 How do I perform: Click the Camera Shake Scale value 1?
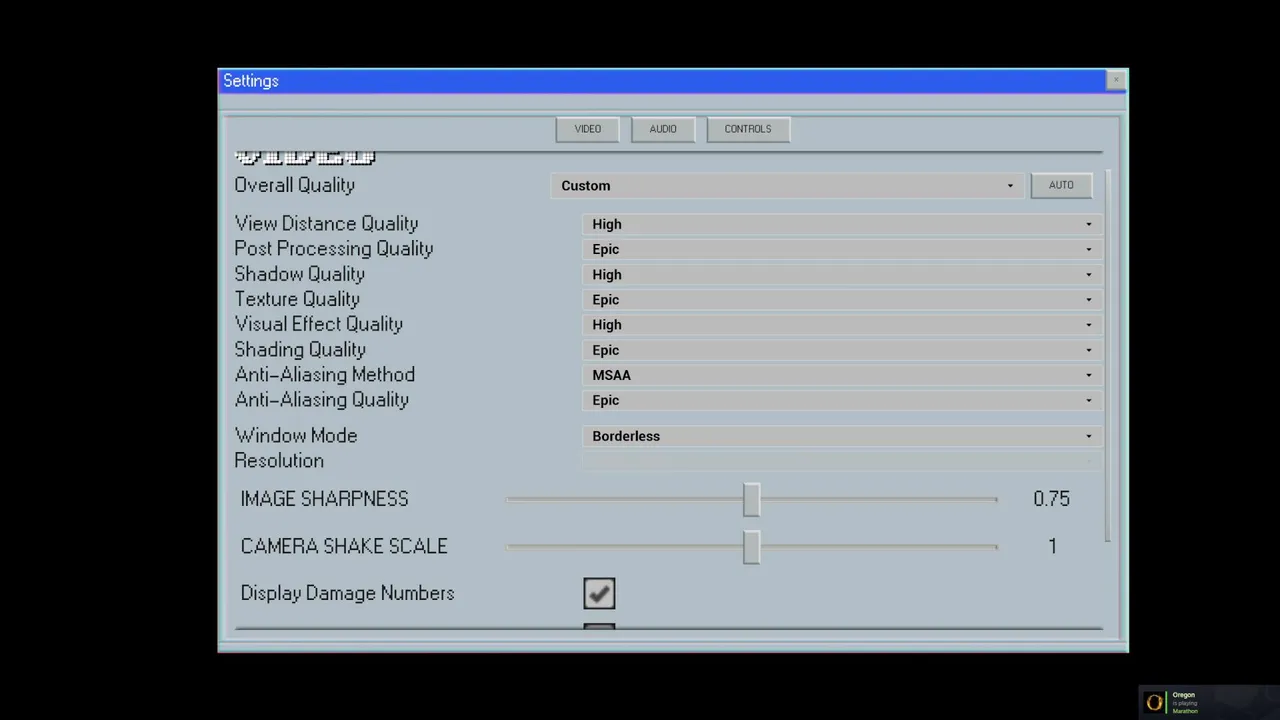pos(1052,546)
